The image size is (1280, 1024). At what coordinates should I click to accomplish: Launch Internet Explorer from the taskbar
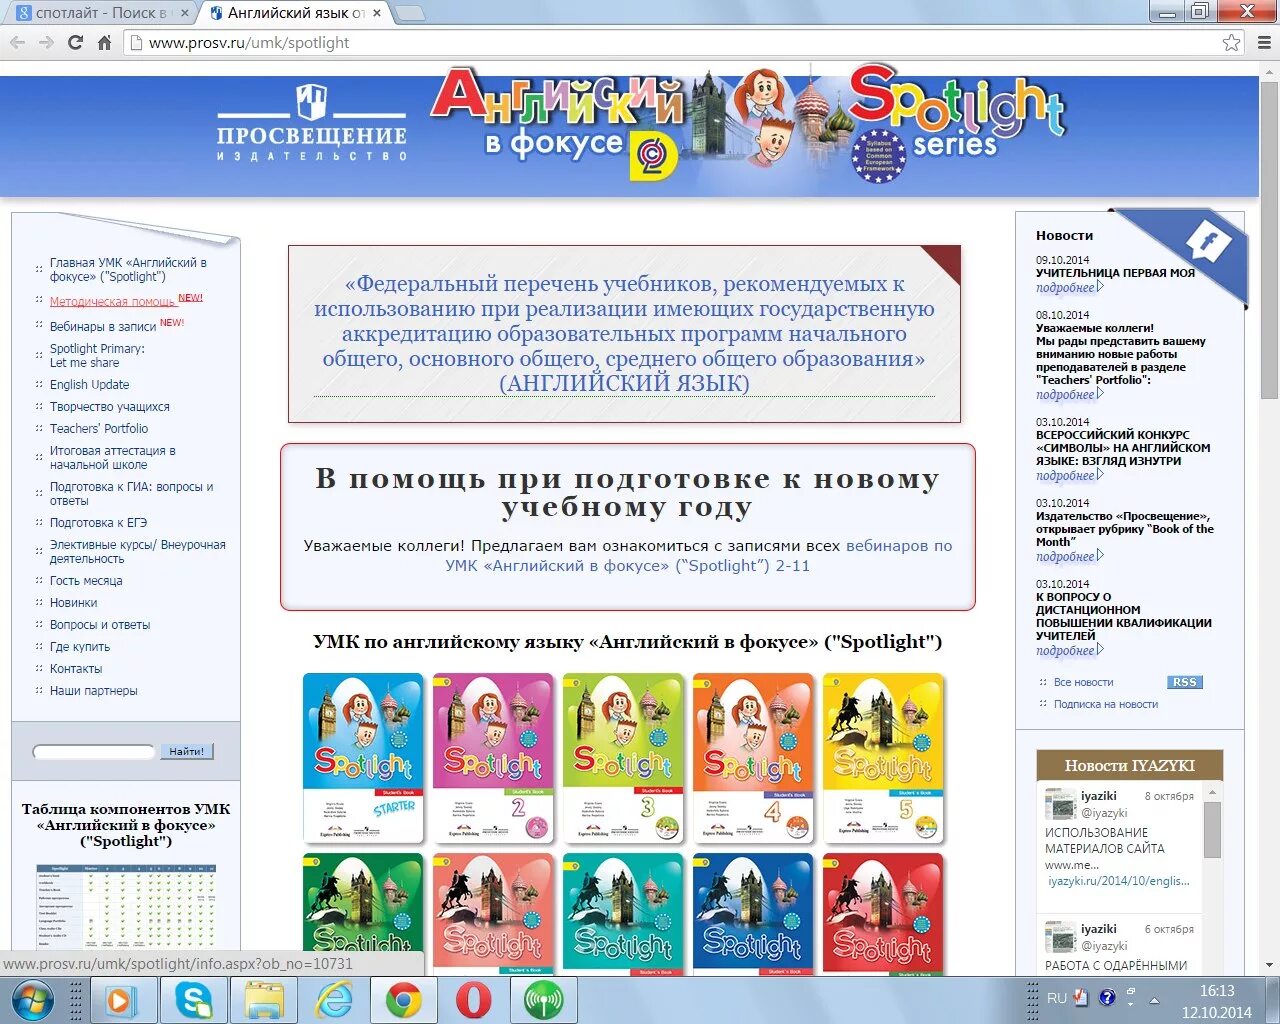pyautogui.click(x=334, y=1000)
